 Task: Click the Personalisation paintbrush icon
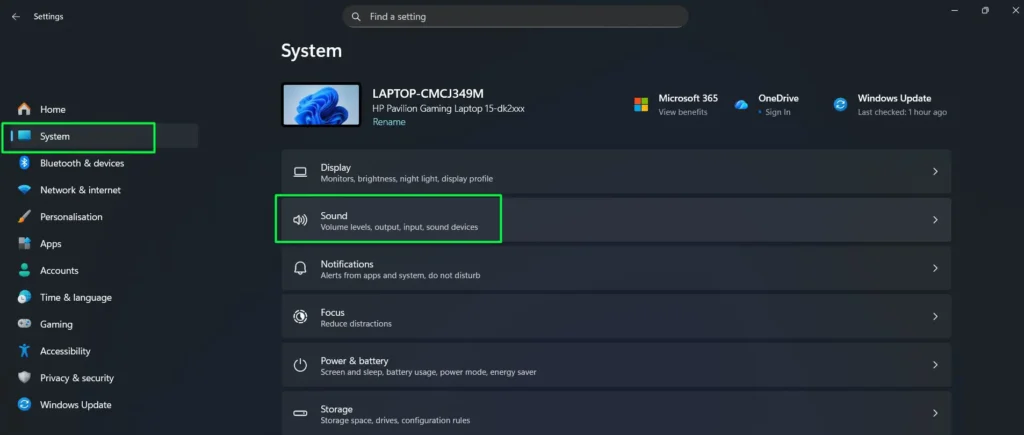(x=24, y=216)
